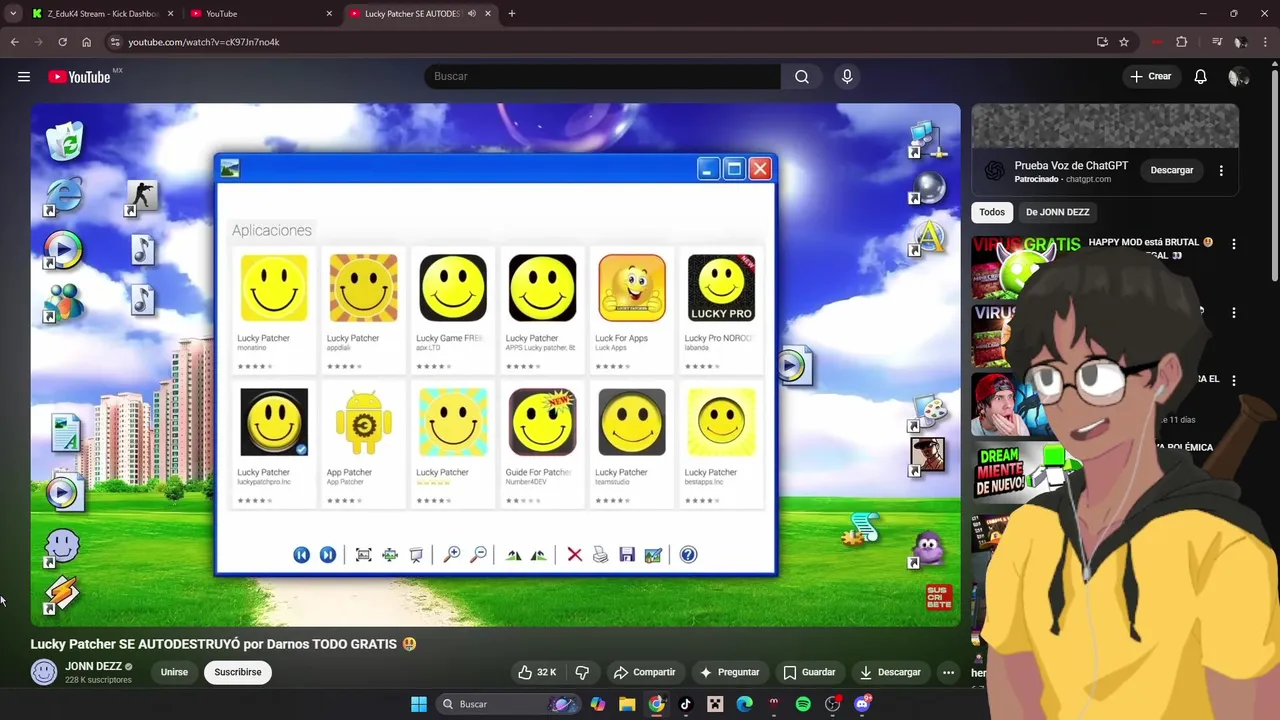
Task: Click the Preguntar button
Action: pos(730,672)
